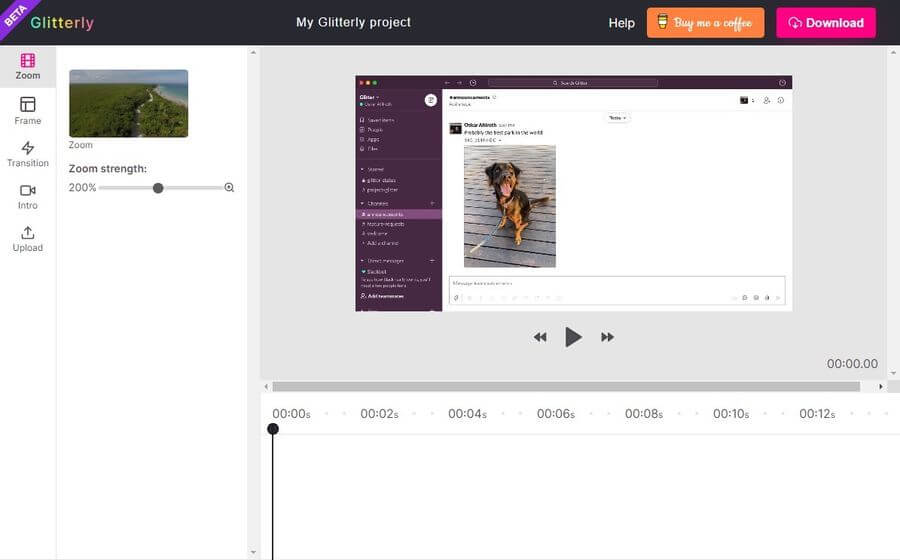Click the BETA ribbon badge
The height and width of the screenshot is (560, 900).
coord(16,16)
